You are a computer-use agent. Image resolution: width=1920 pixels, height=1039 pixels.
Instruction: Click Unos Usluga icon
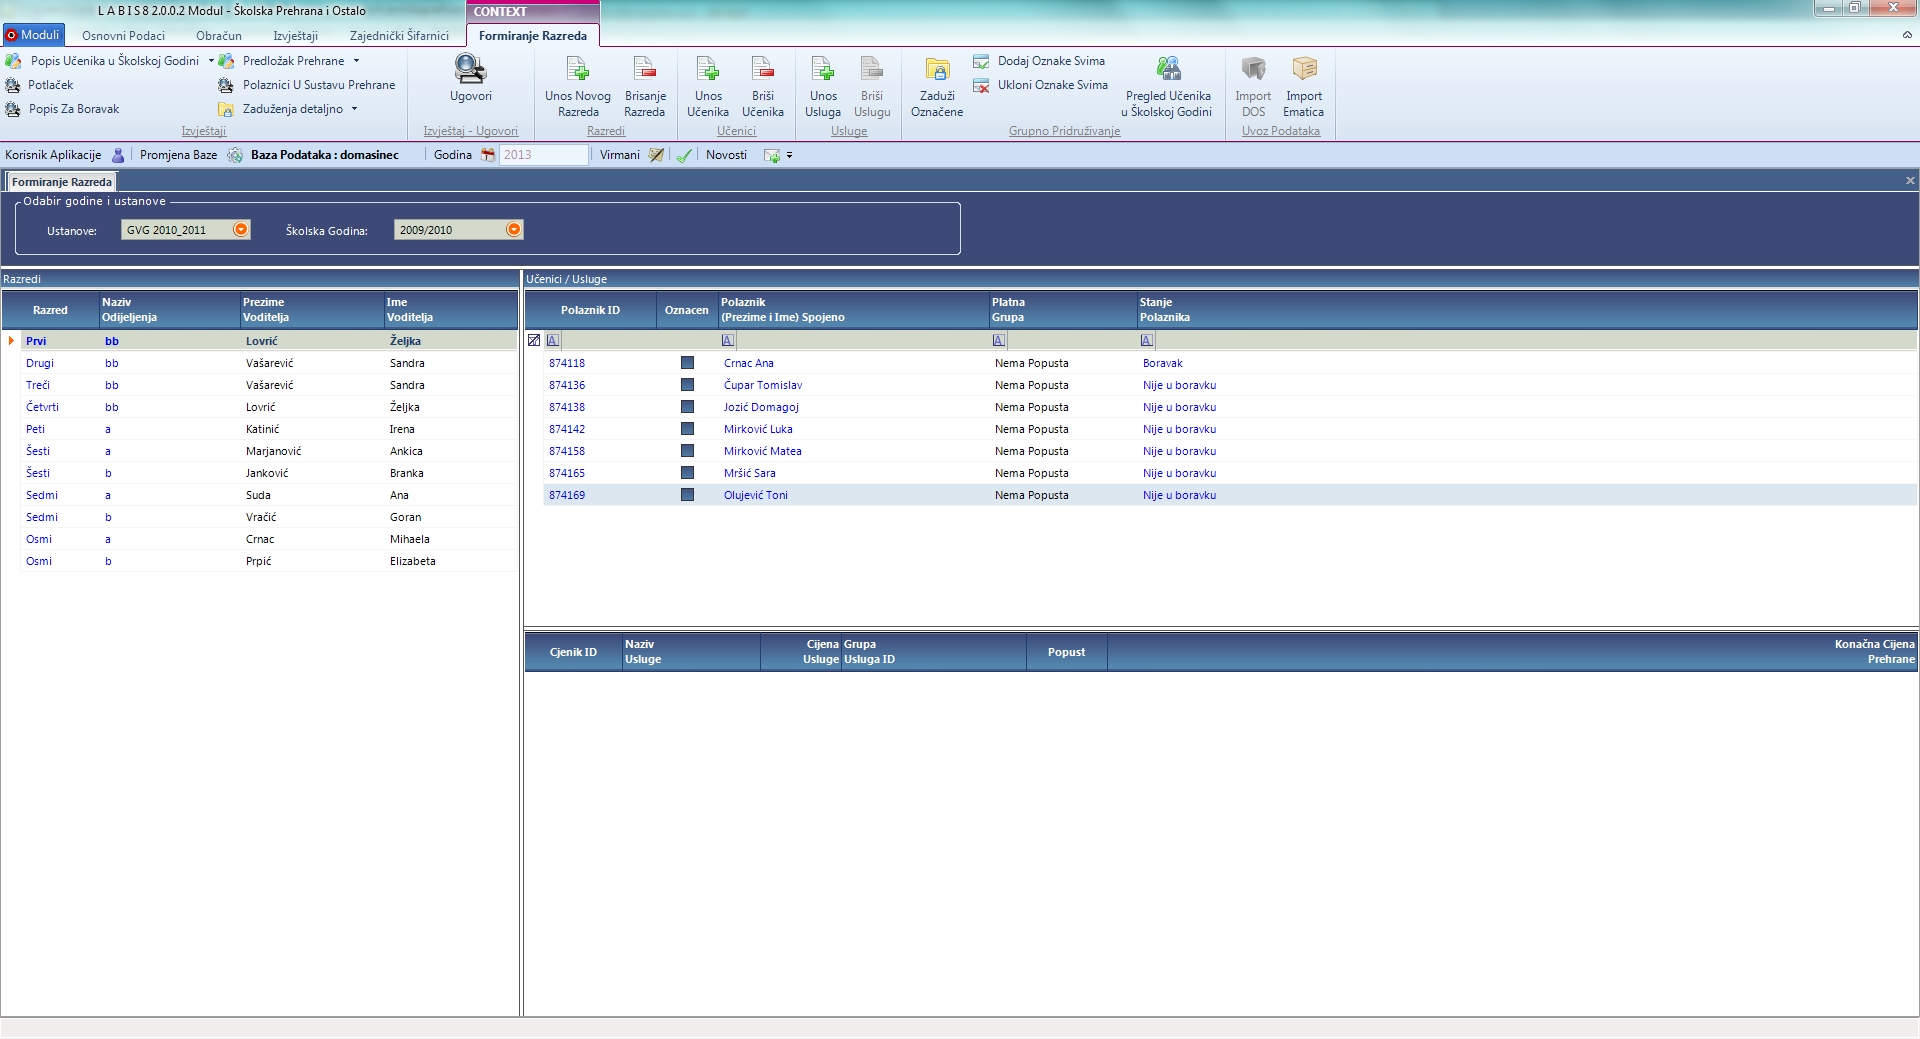823,70
